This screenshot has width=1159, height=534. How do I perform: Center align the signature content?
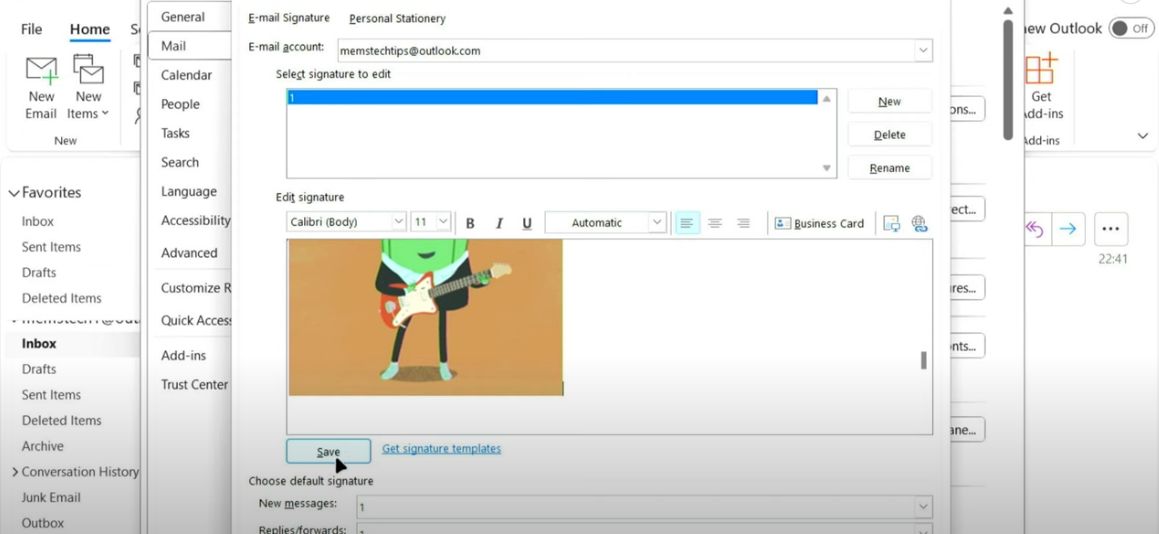pos(715,223)
